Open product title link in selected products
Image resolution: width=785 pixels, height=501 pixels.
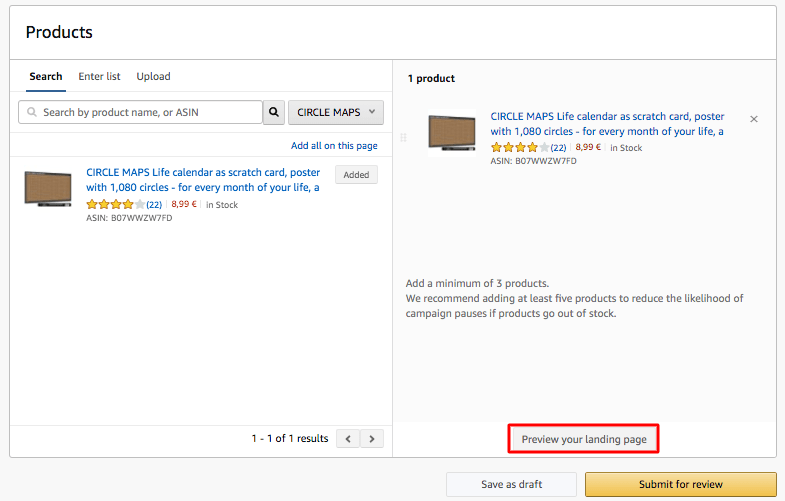click(x=607, y=124)
